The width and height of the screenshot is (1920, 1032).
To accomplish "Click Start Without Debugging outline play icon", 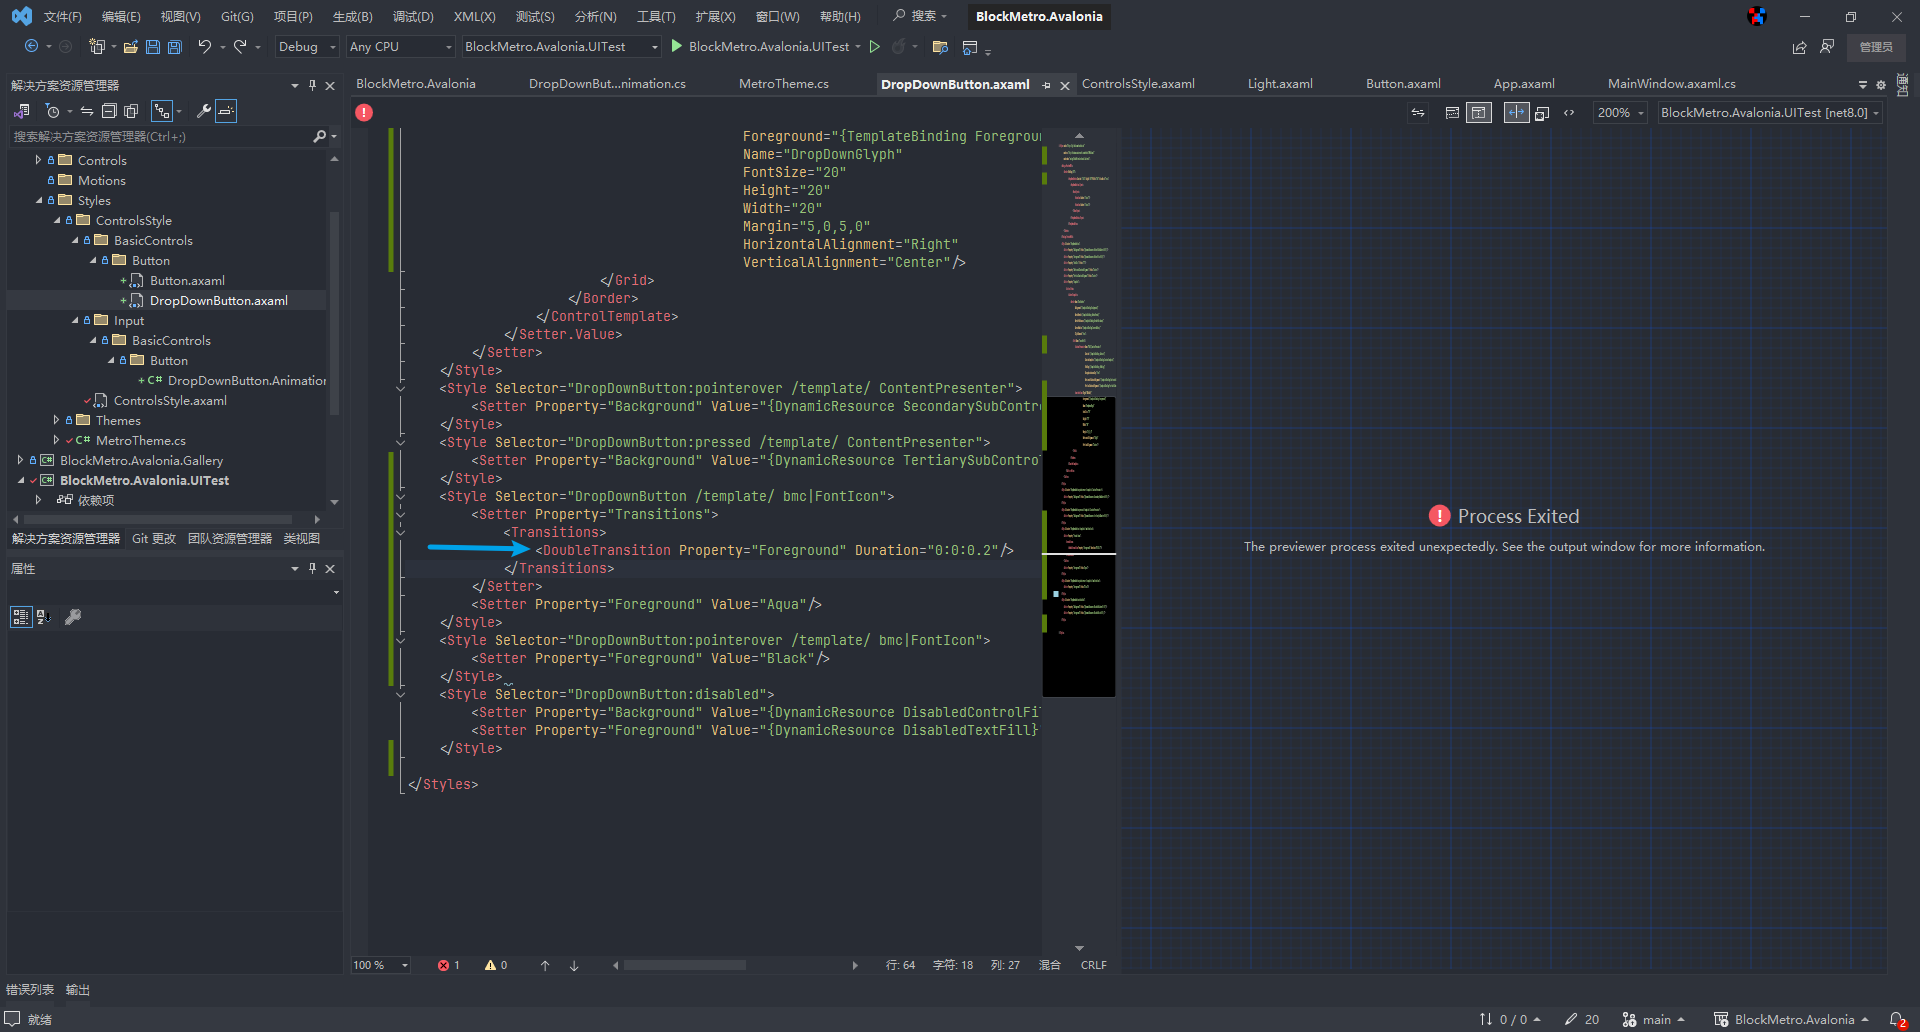I will pos(875,46).
